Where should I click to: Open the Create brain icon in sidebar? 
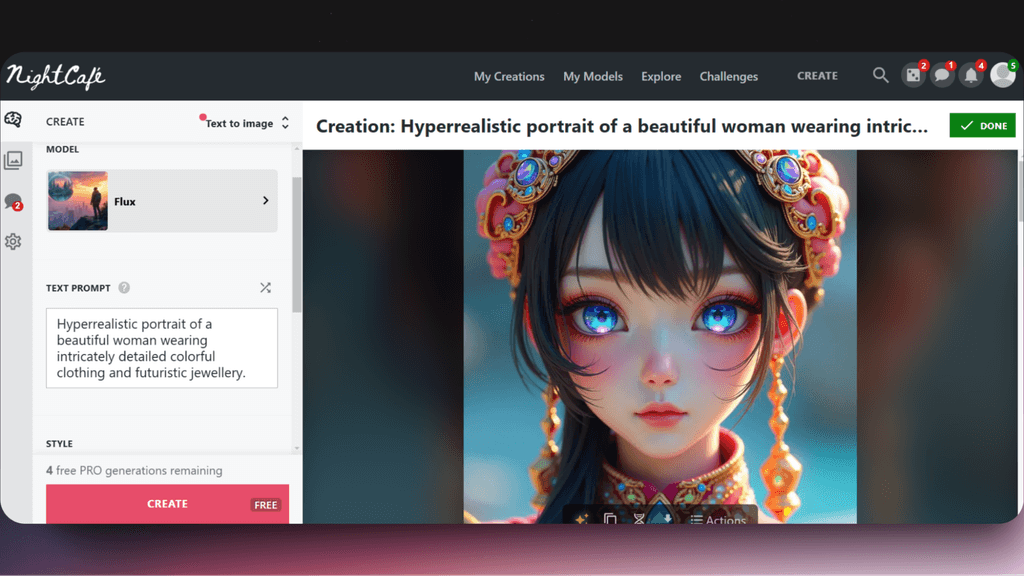pyautogui.click(x=13, y=120)
